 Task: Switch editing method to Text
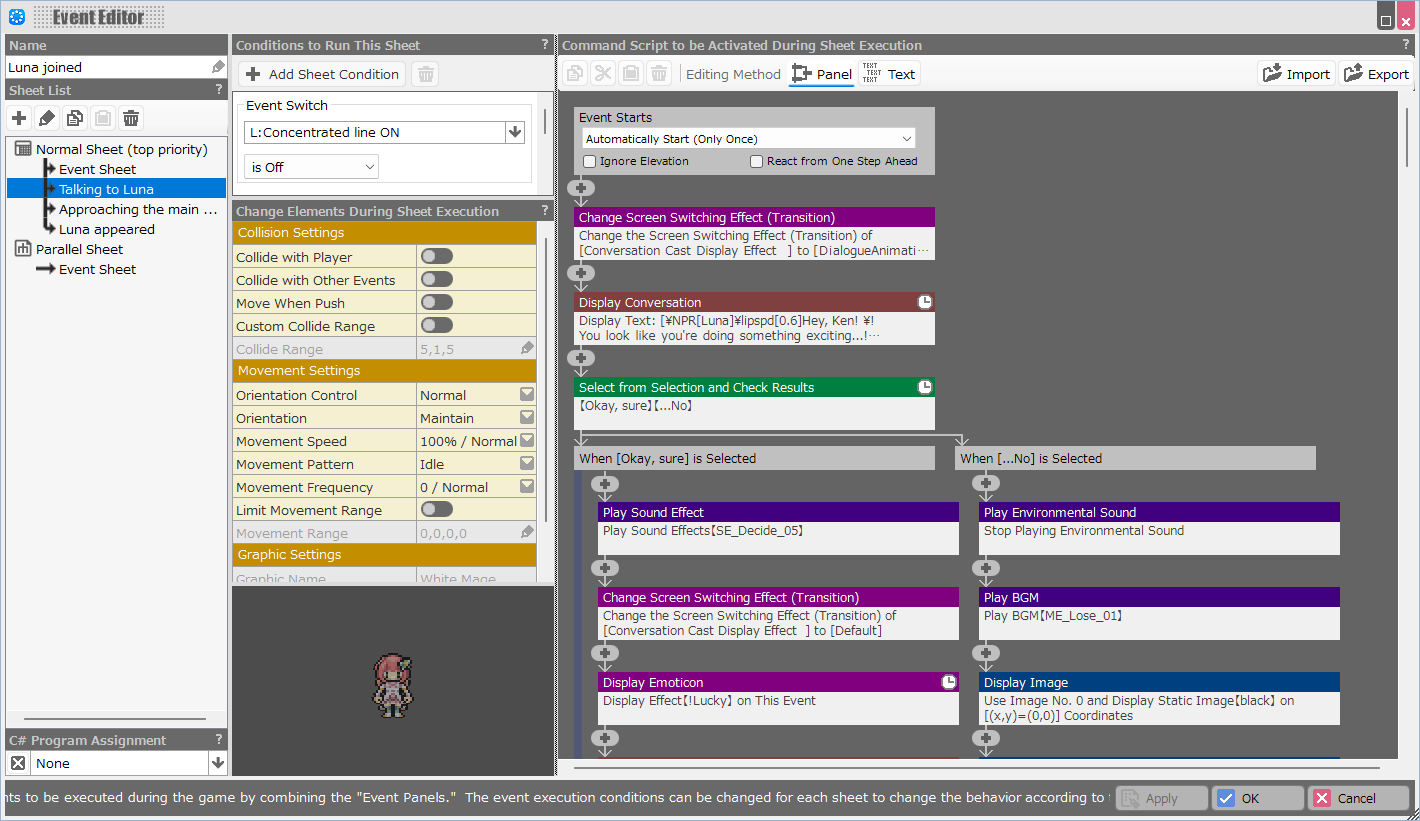click(x=889, y=74)
